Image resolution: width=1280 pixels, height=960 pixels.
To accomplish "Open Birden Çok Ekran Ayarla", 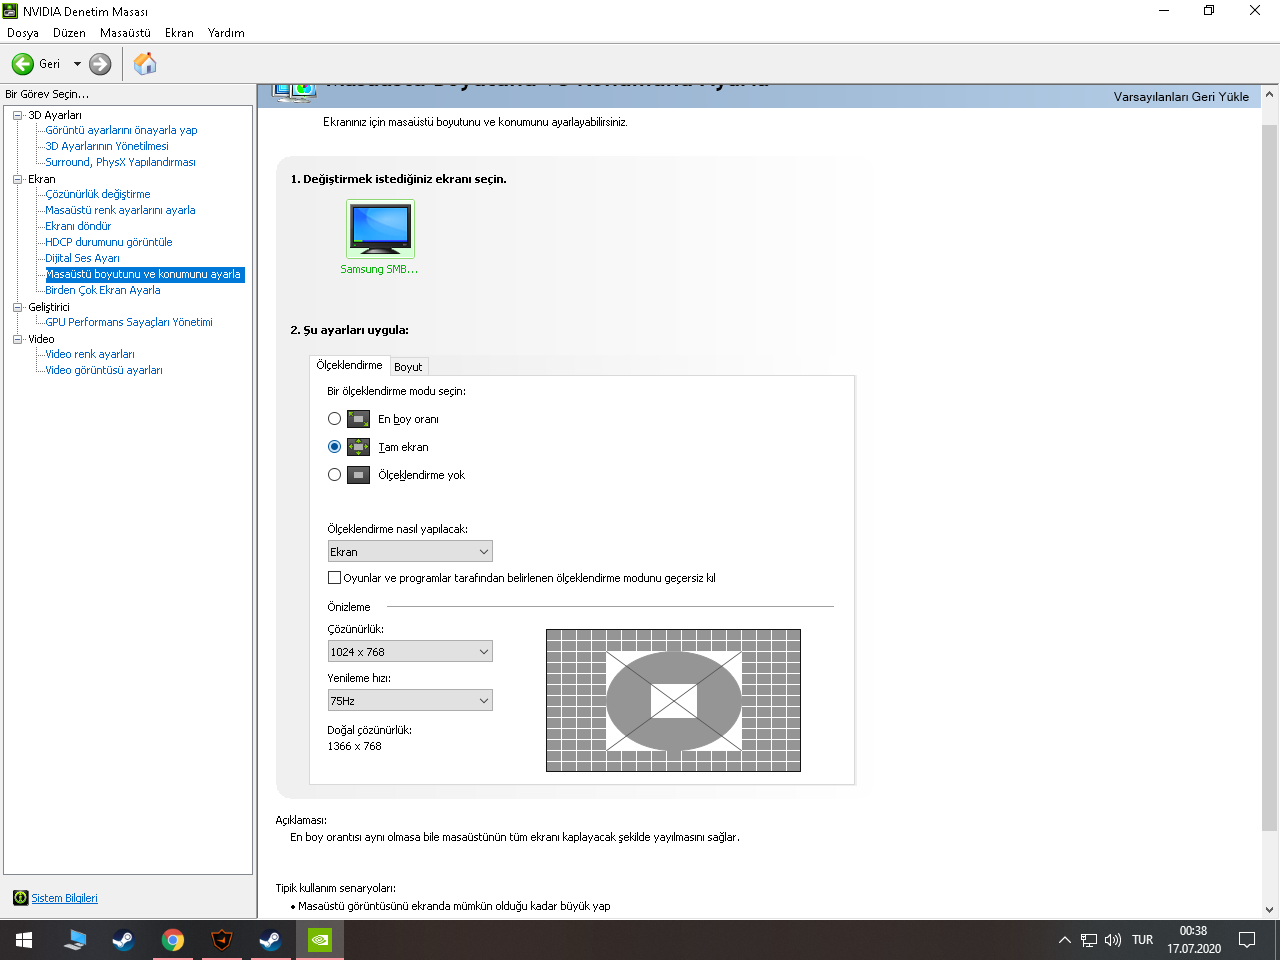I will (x=103, y=290).
